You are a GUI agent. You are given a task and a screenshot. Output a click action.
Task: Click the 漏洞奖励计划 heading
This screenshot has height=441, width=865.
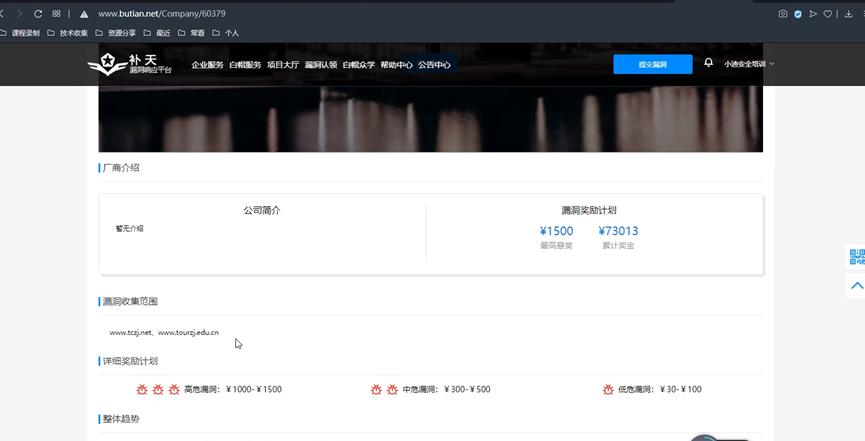(589, 210)
